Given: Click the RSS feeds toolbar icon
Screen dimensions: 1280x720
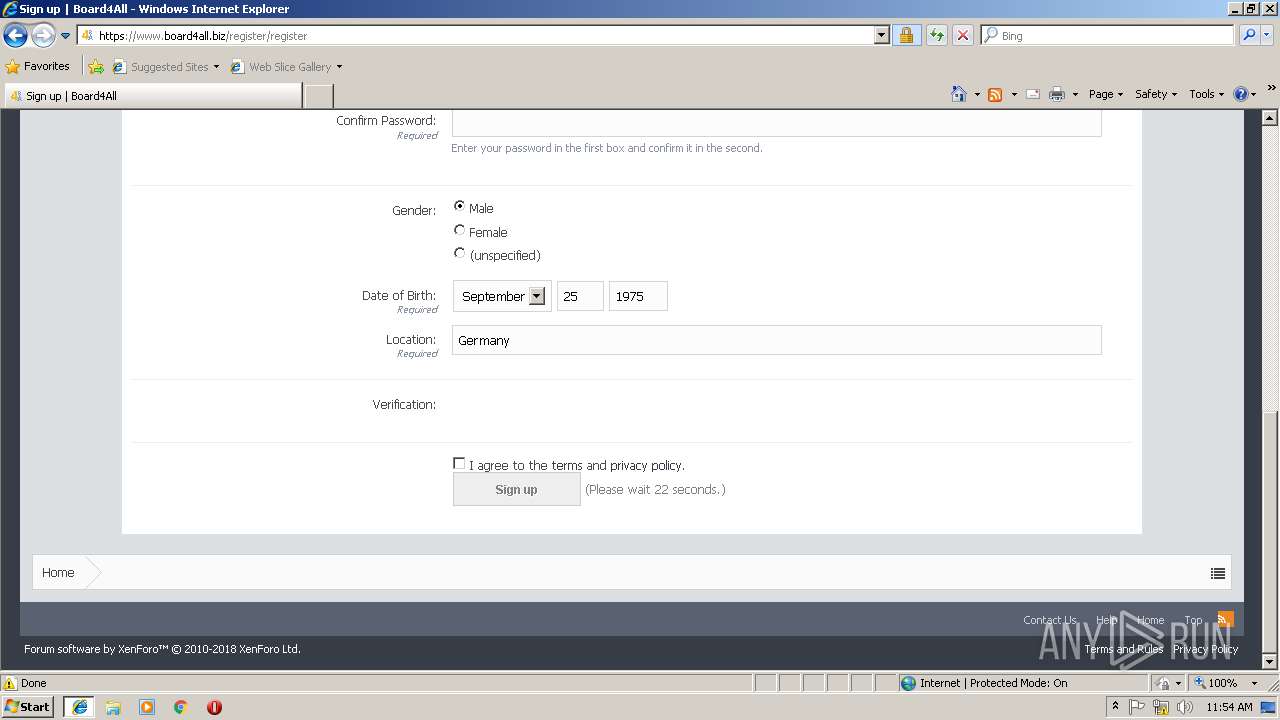Looking at the screenshot, I should coord(995,94).
